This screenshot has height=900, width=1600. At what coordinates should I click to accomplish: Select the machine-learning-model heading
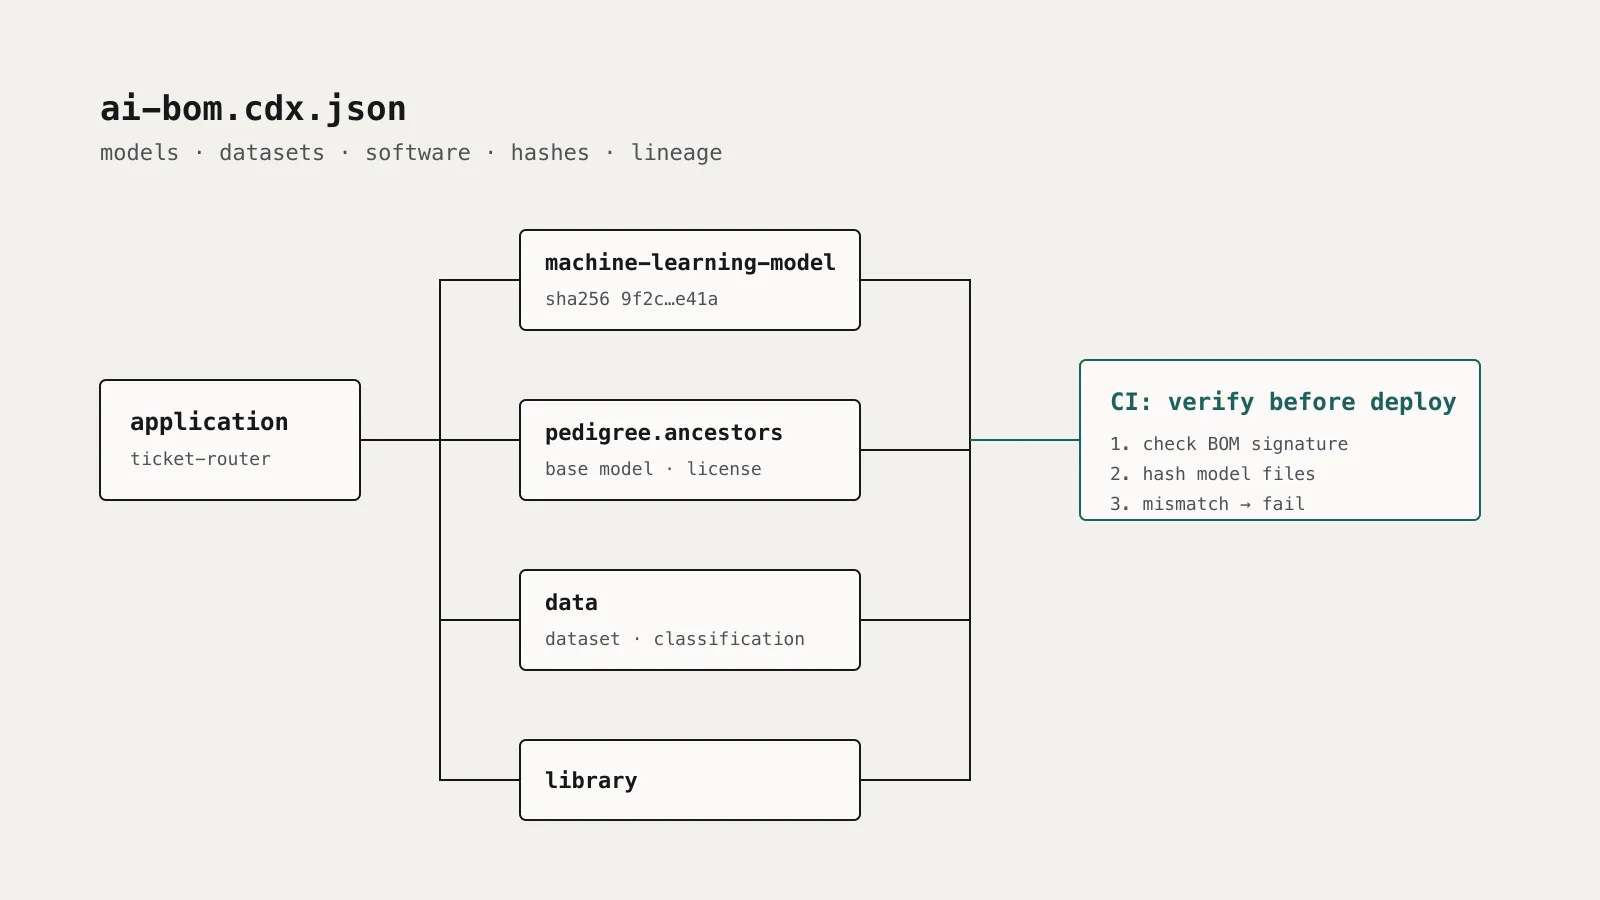[x=690, y=262]
